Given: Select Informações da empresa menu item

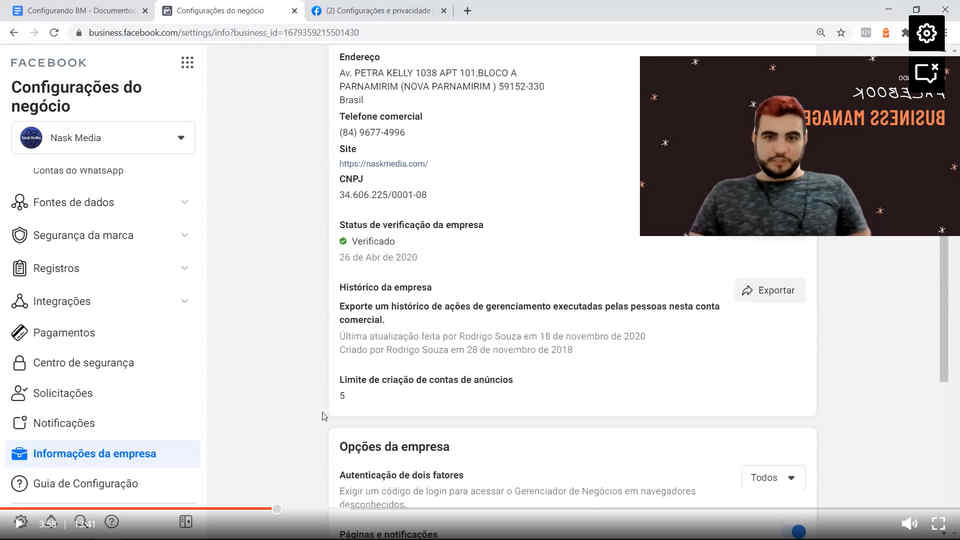Looking at the screenshot, I should coord(103,454).
